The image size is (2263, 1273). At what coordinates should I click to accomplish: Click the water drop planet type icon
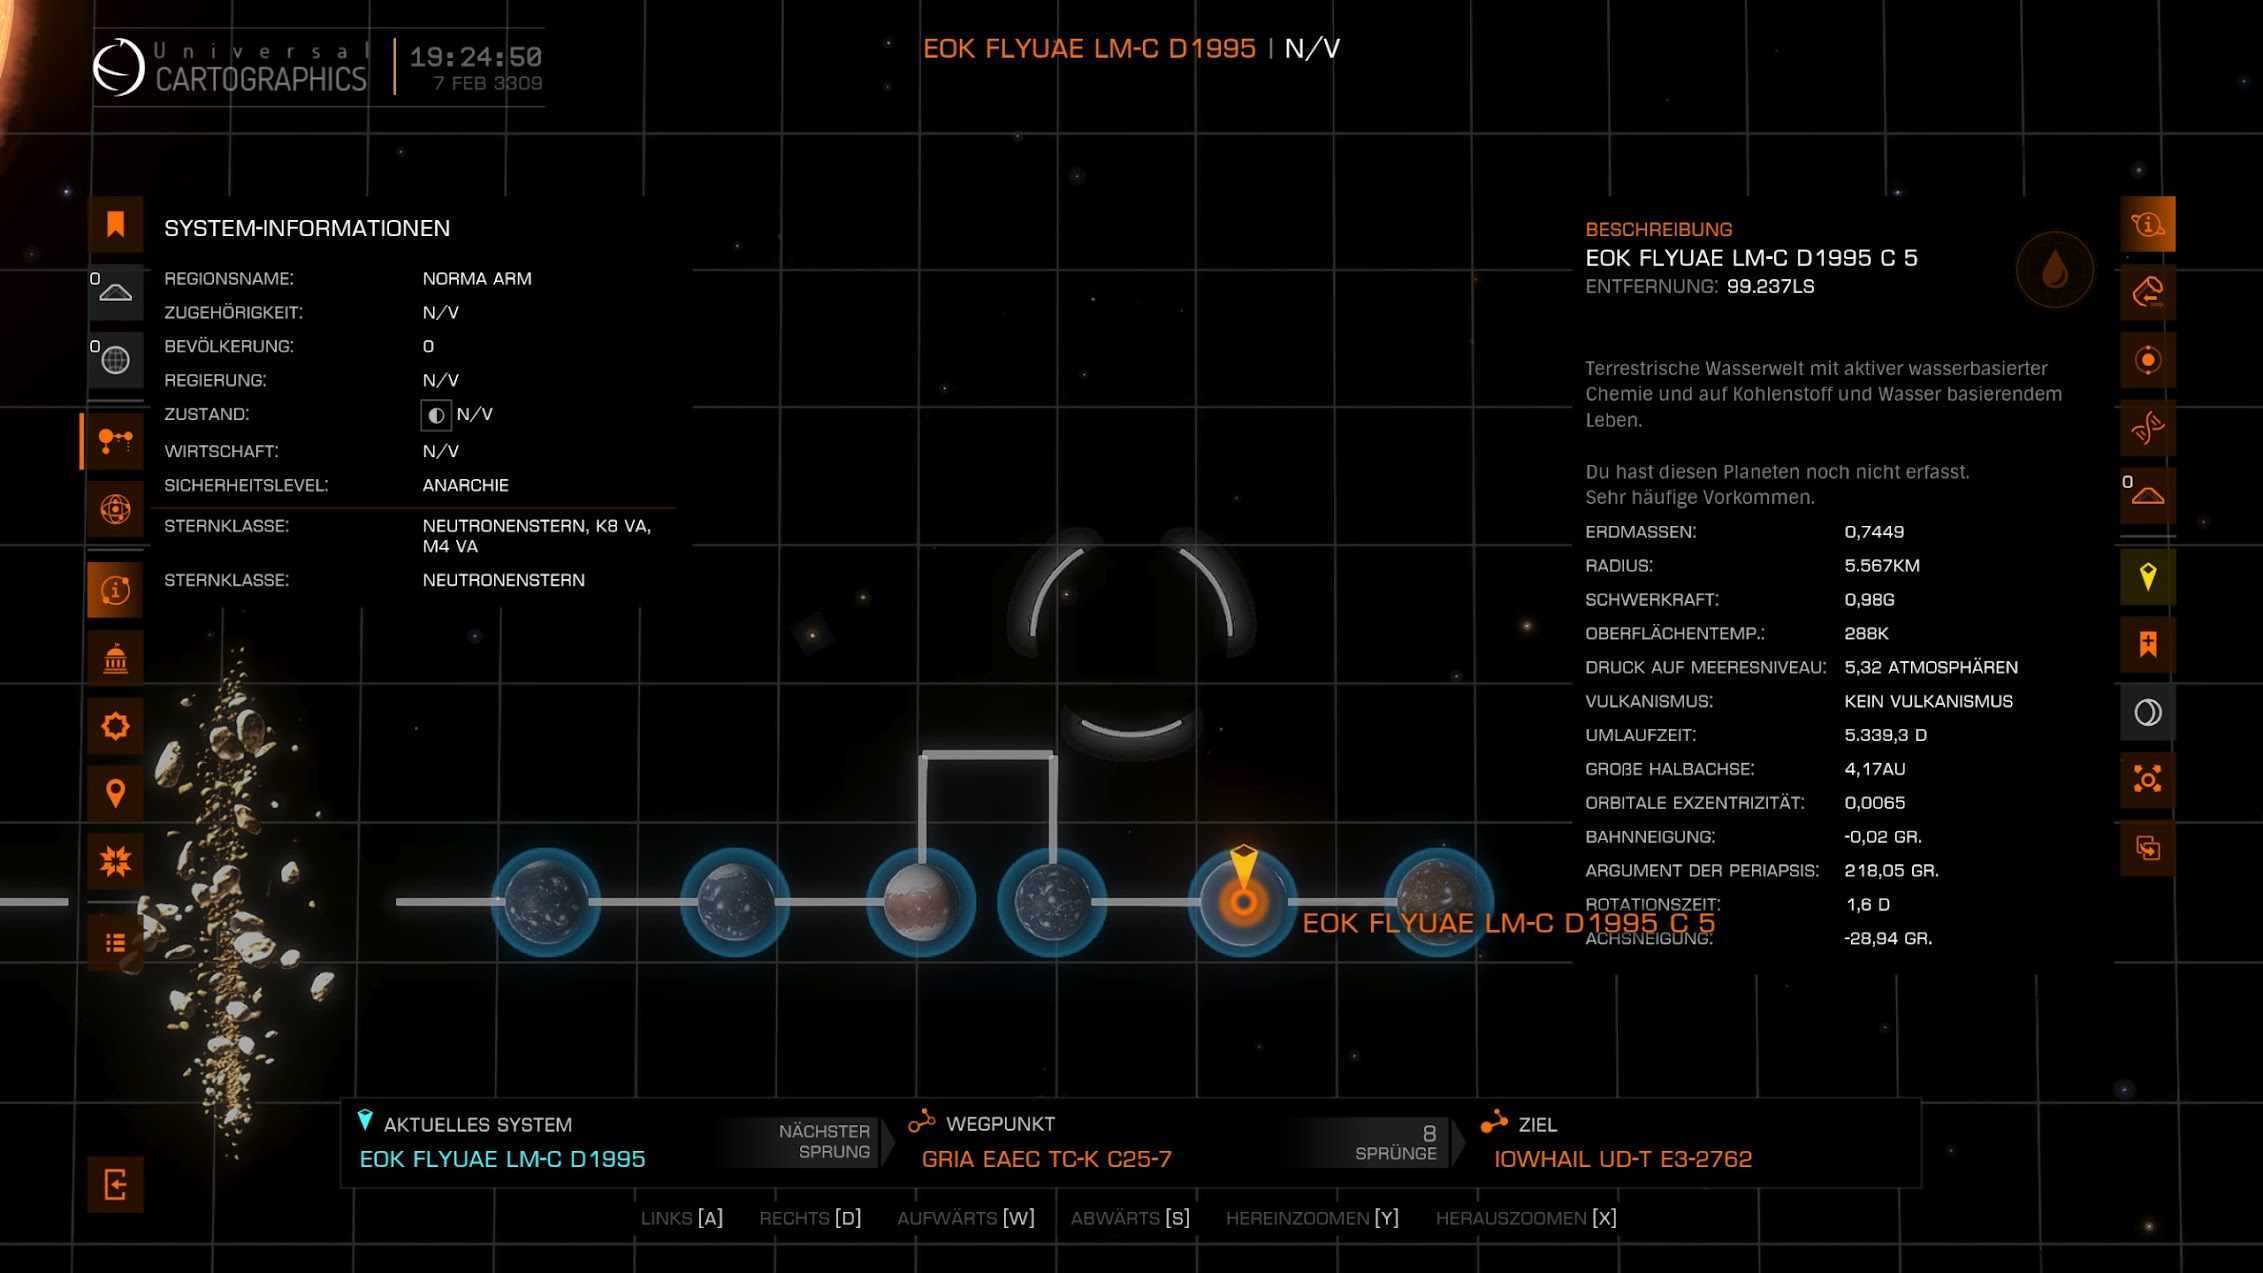point(2054,270)
